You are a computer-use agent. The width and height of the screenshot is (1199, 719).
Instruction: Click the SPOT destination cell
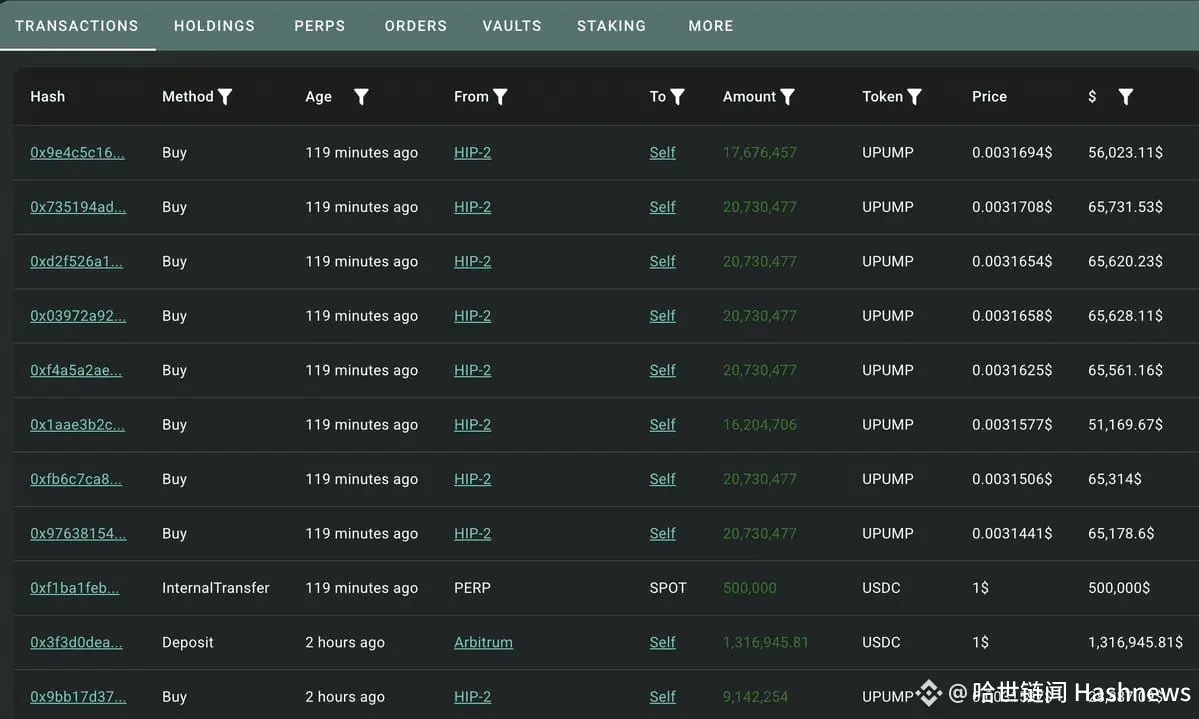(668, 587)
